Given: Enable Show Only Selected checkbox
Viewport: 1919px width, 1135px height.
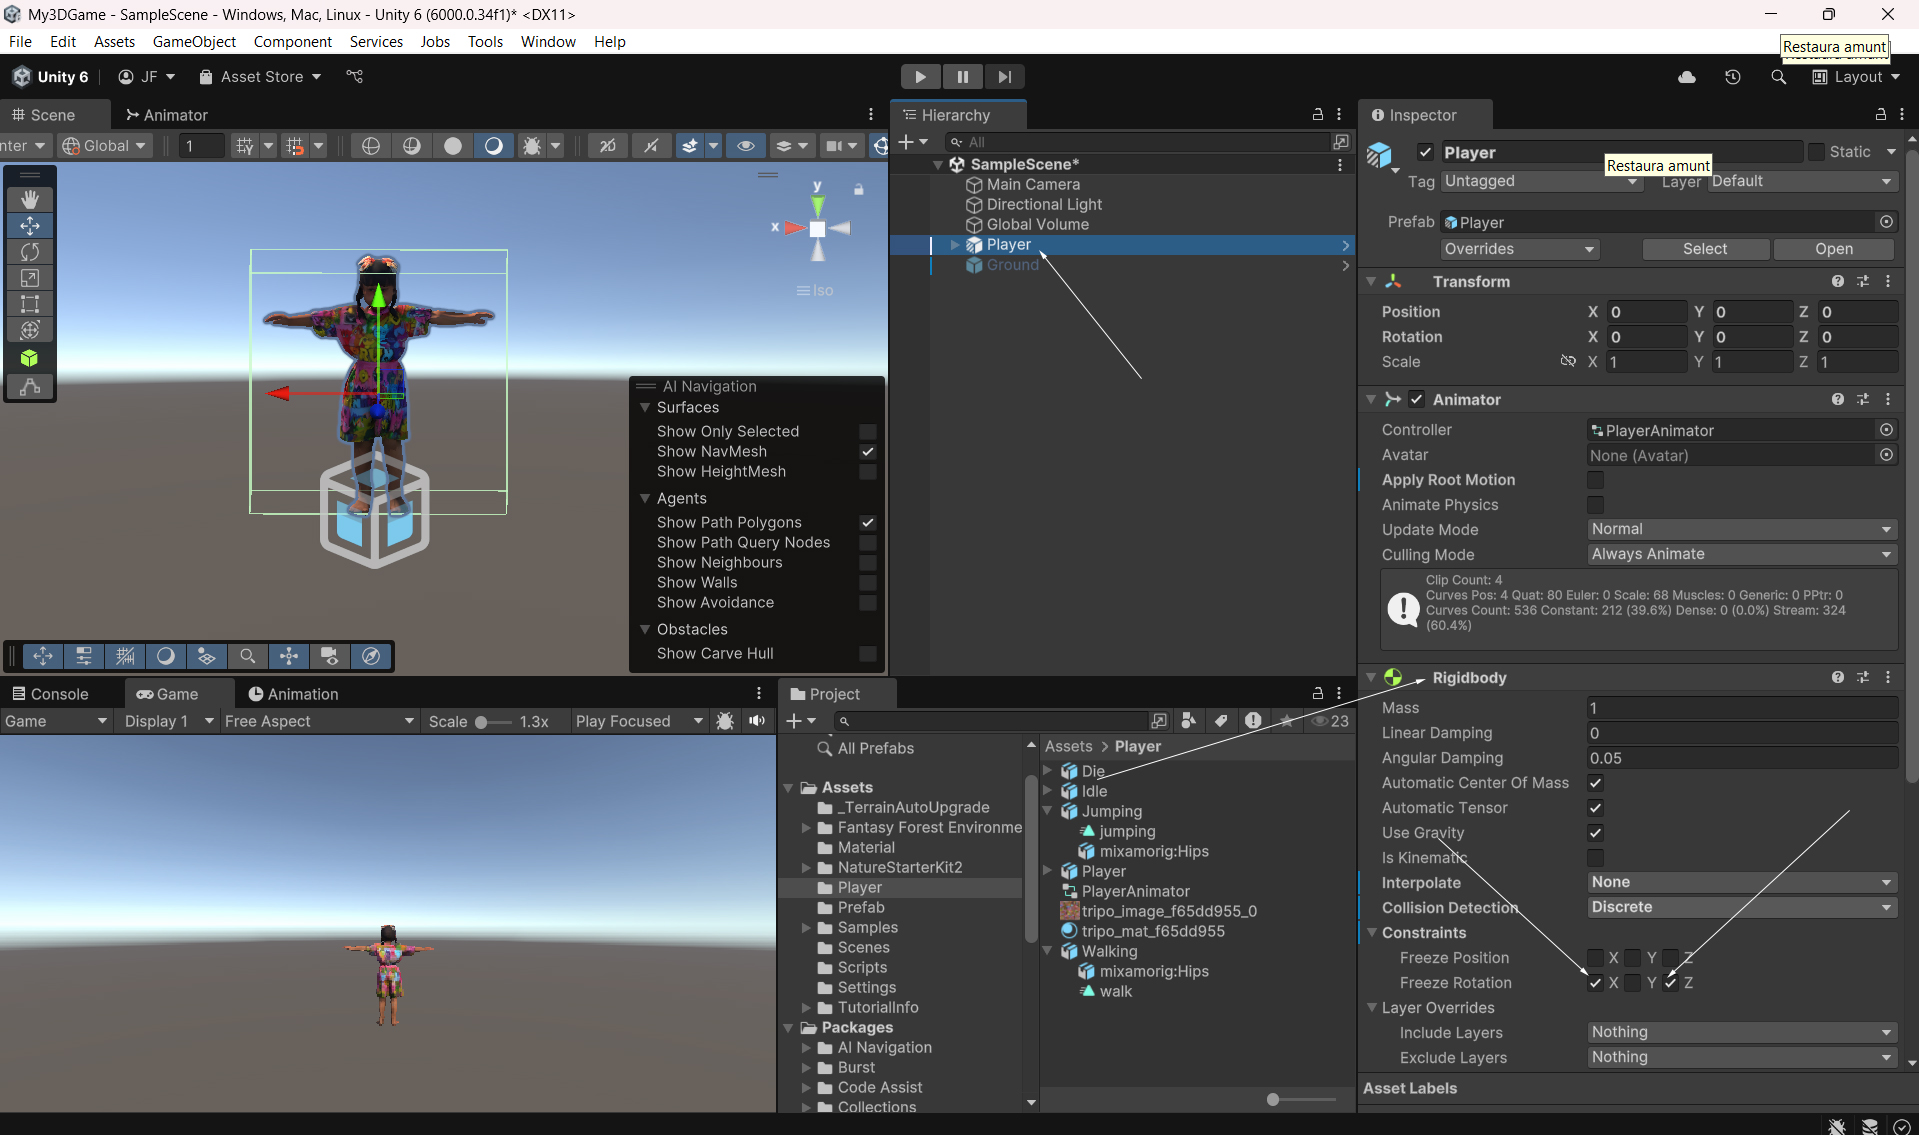Looking at the screenshot, I should [x=867, y=432].
